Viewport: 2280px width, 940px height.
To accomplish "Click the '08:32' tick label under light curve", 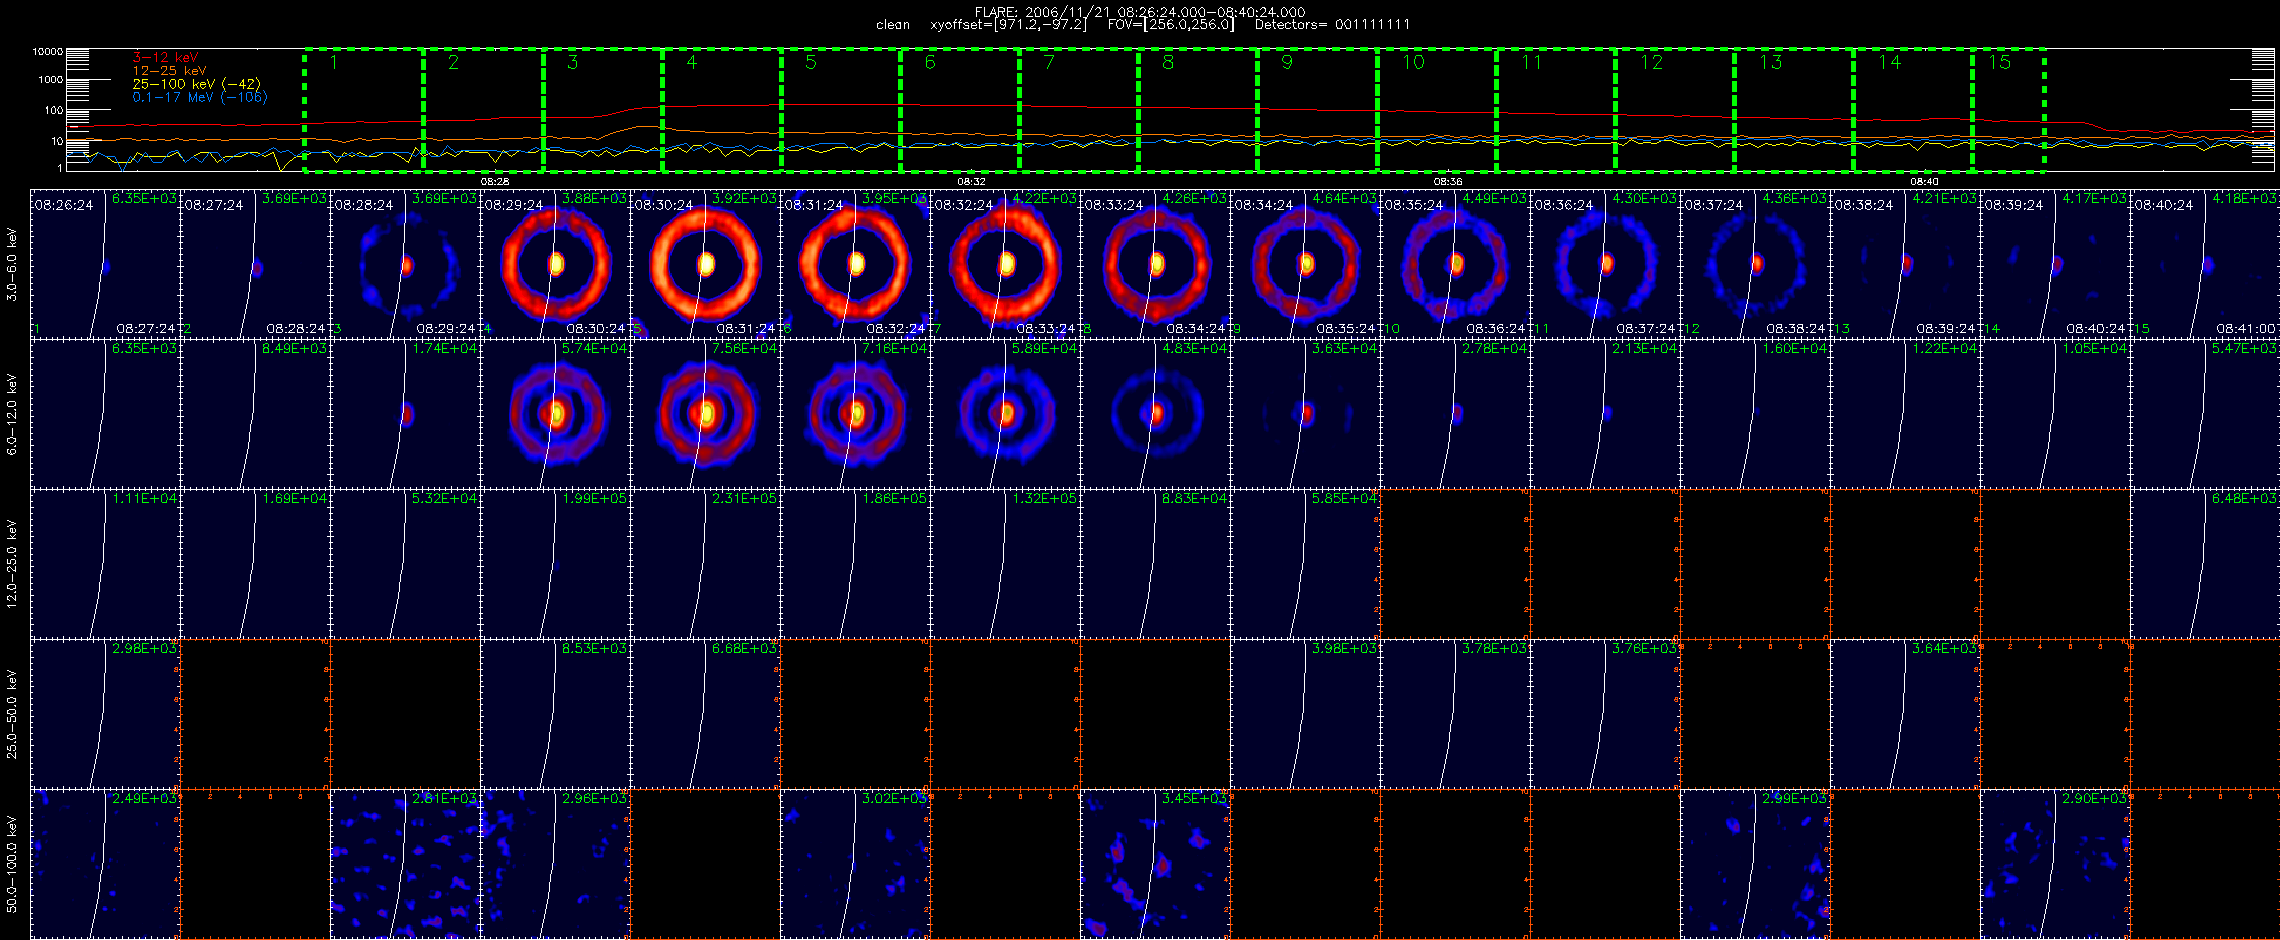I will (x=971, y=182).
